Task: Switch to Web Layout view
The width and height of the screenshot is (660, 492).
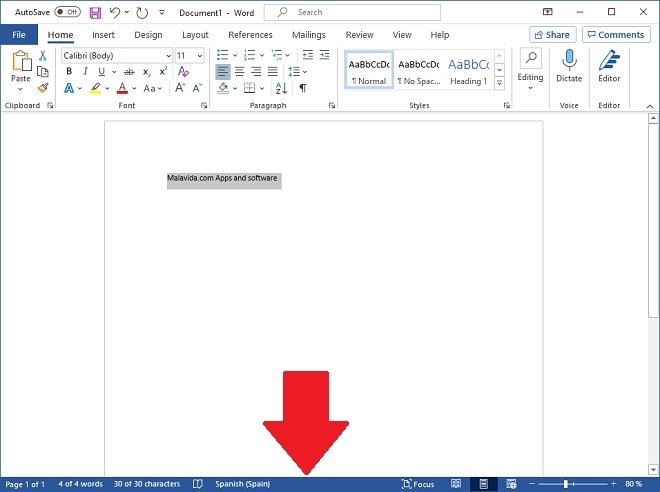Action: click(511, 484)
